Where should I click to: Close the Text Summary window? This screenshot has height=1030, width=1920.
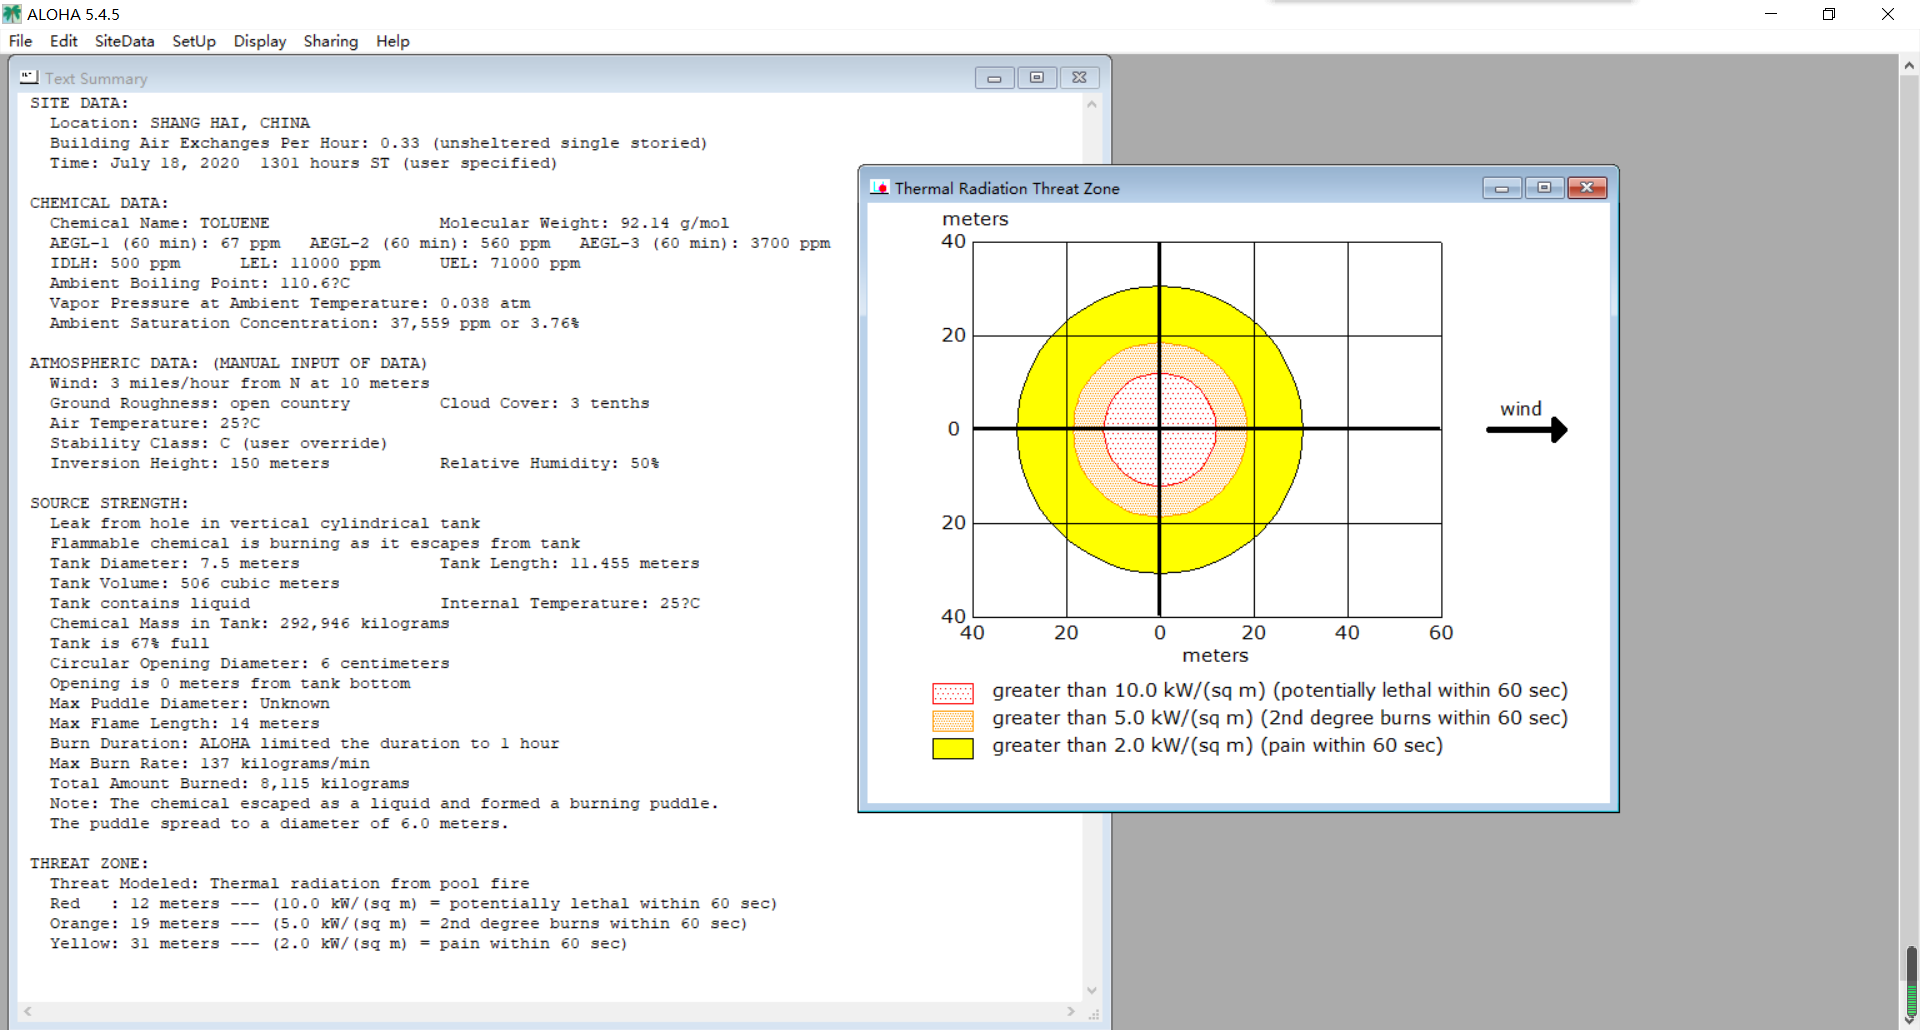1079,78
